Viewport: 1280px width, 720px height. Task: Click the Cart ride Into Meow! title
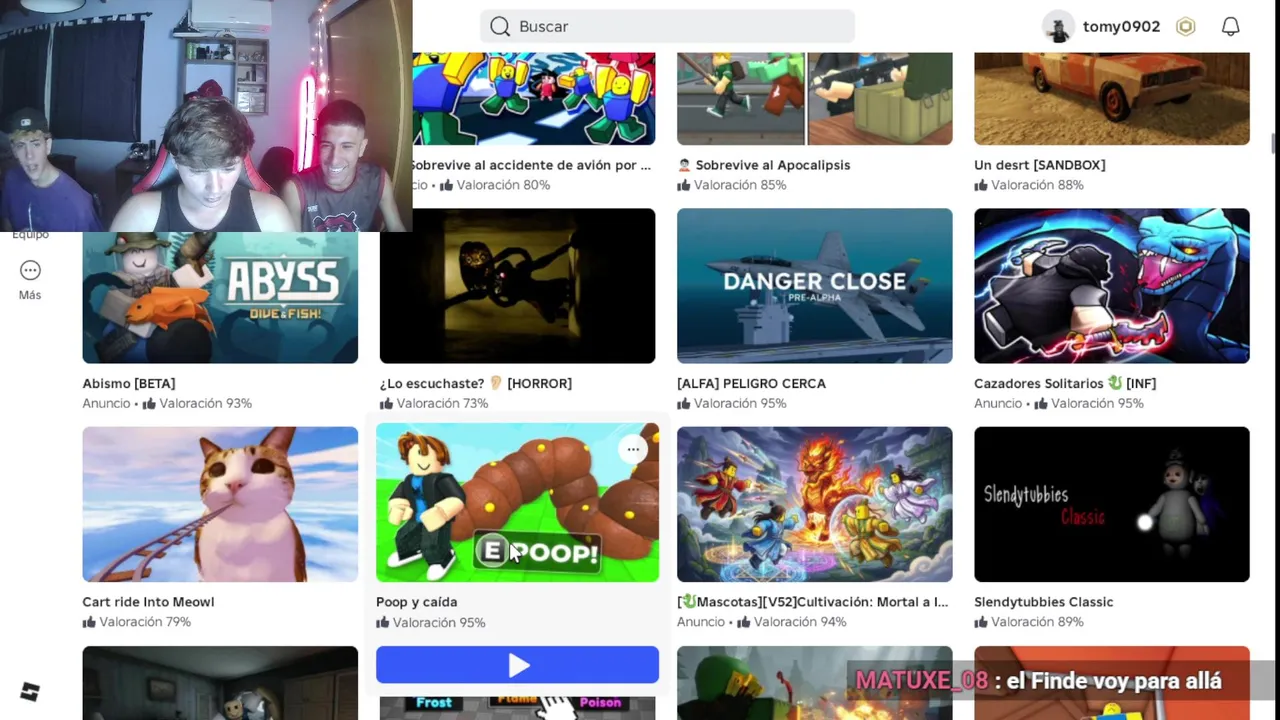(x=148, y=602)
